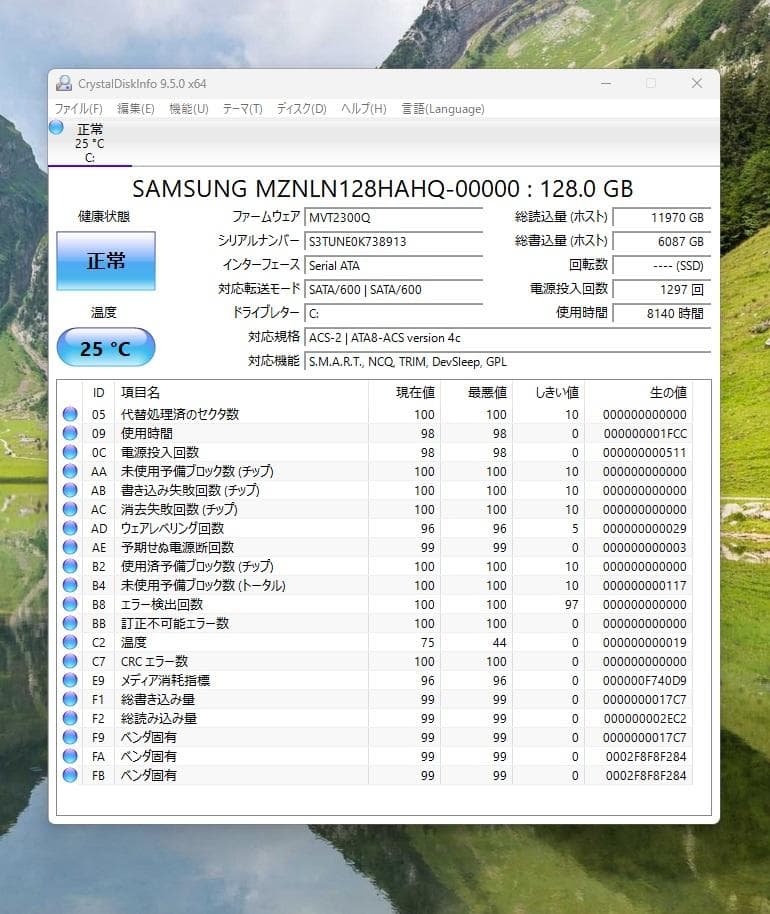Click the interface field Serial ATA
This screenshot has height=914, width=770.
pyautogui.click(x=393, y=265)
